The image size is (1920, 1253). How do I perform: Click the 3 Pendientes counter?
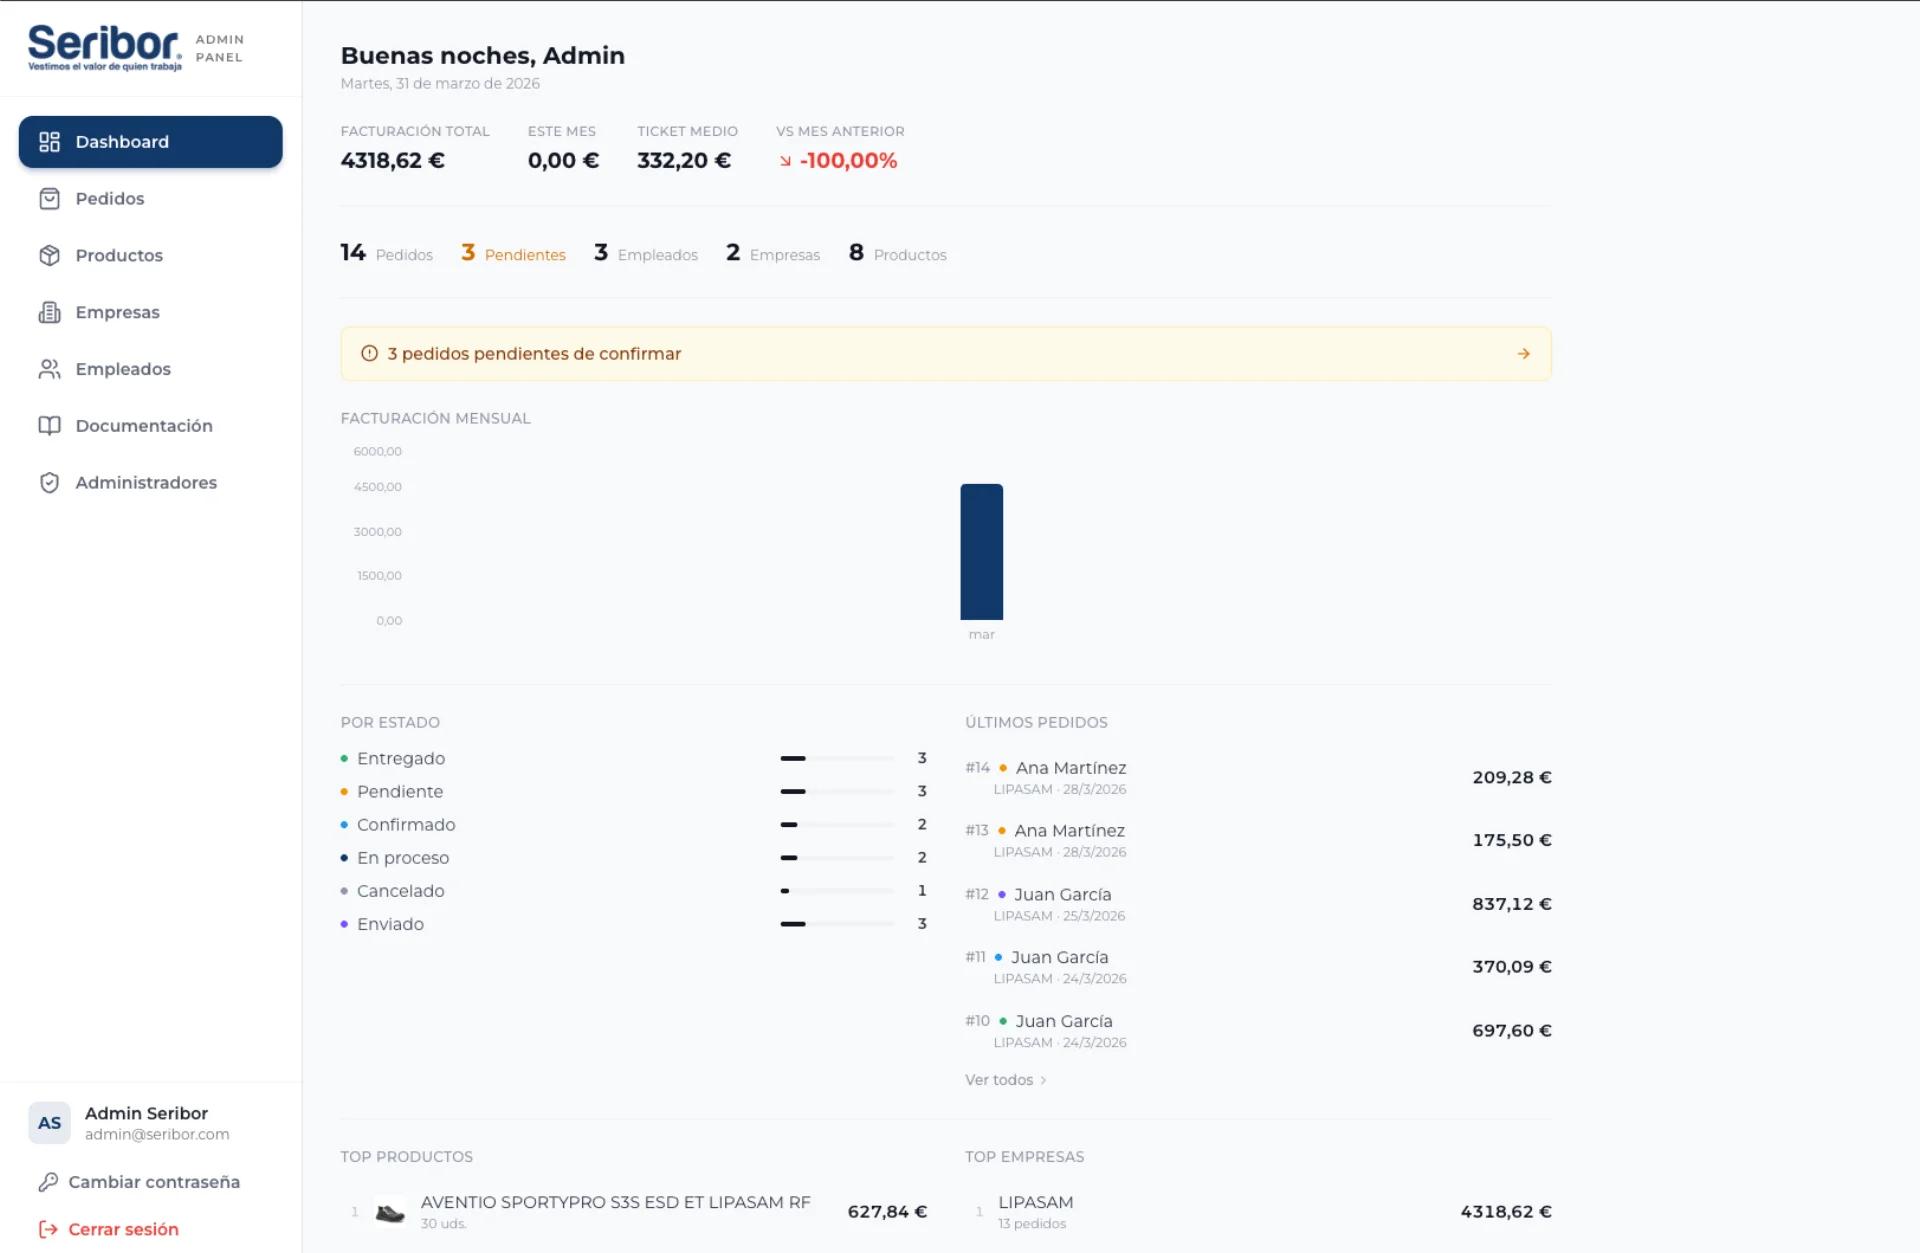(513, 253)
